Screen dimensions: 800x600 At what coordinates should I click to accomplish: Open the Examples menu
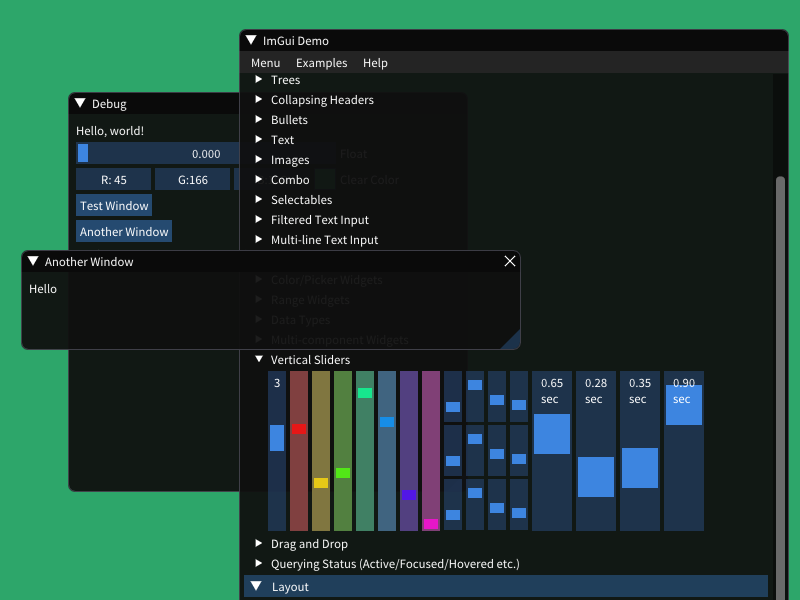pyautogui.click(x=321, y=63)
